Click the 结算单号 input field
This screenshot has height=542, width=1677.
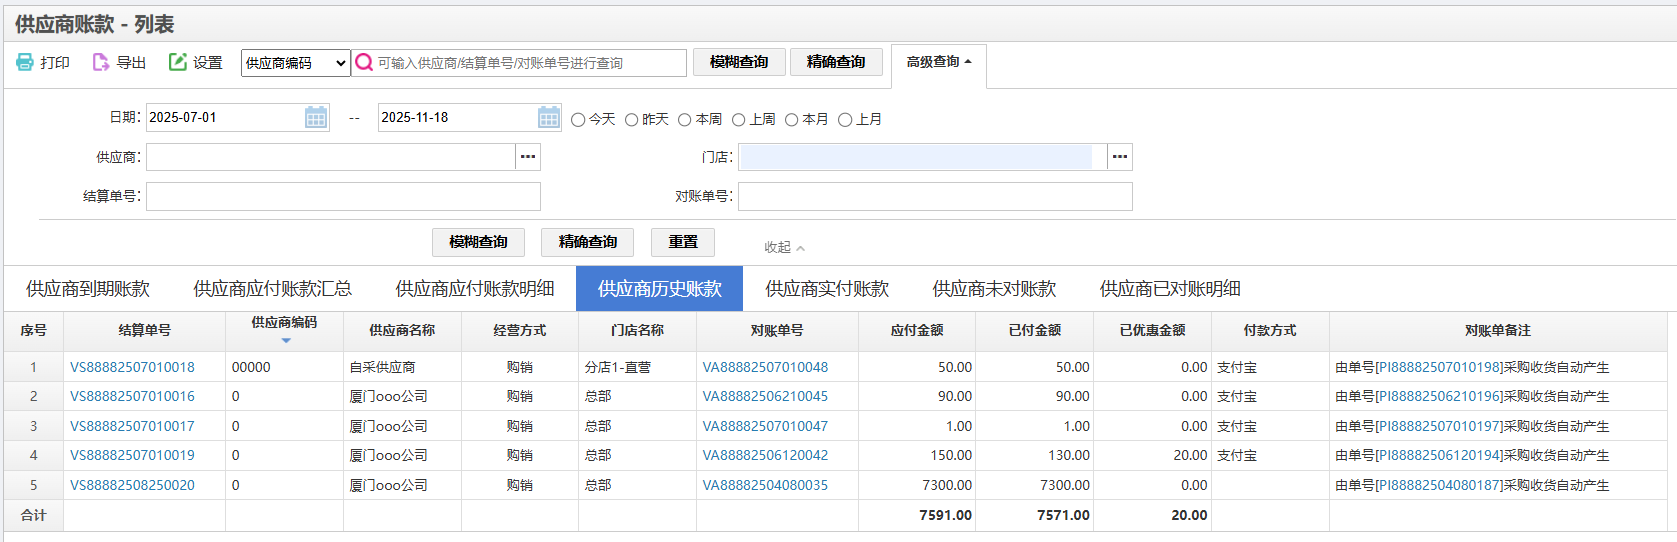pos(343,196)
